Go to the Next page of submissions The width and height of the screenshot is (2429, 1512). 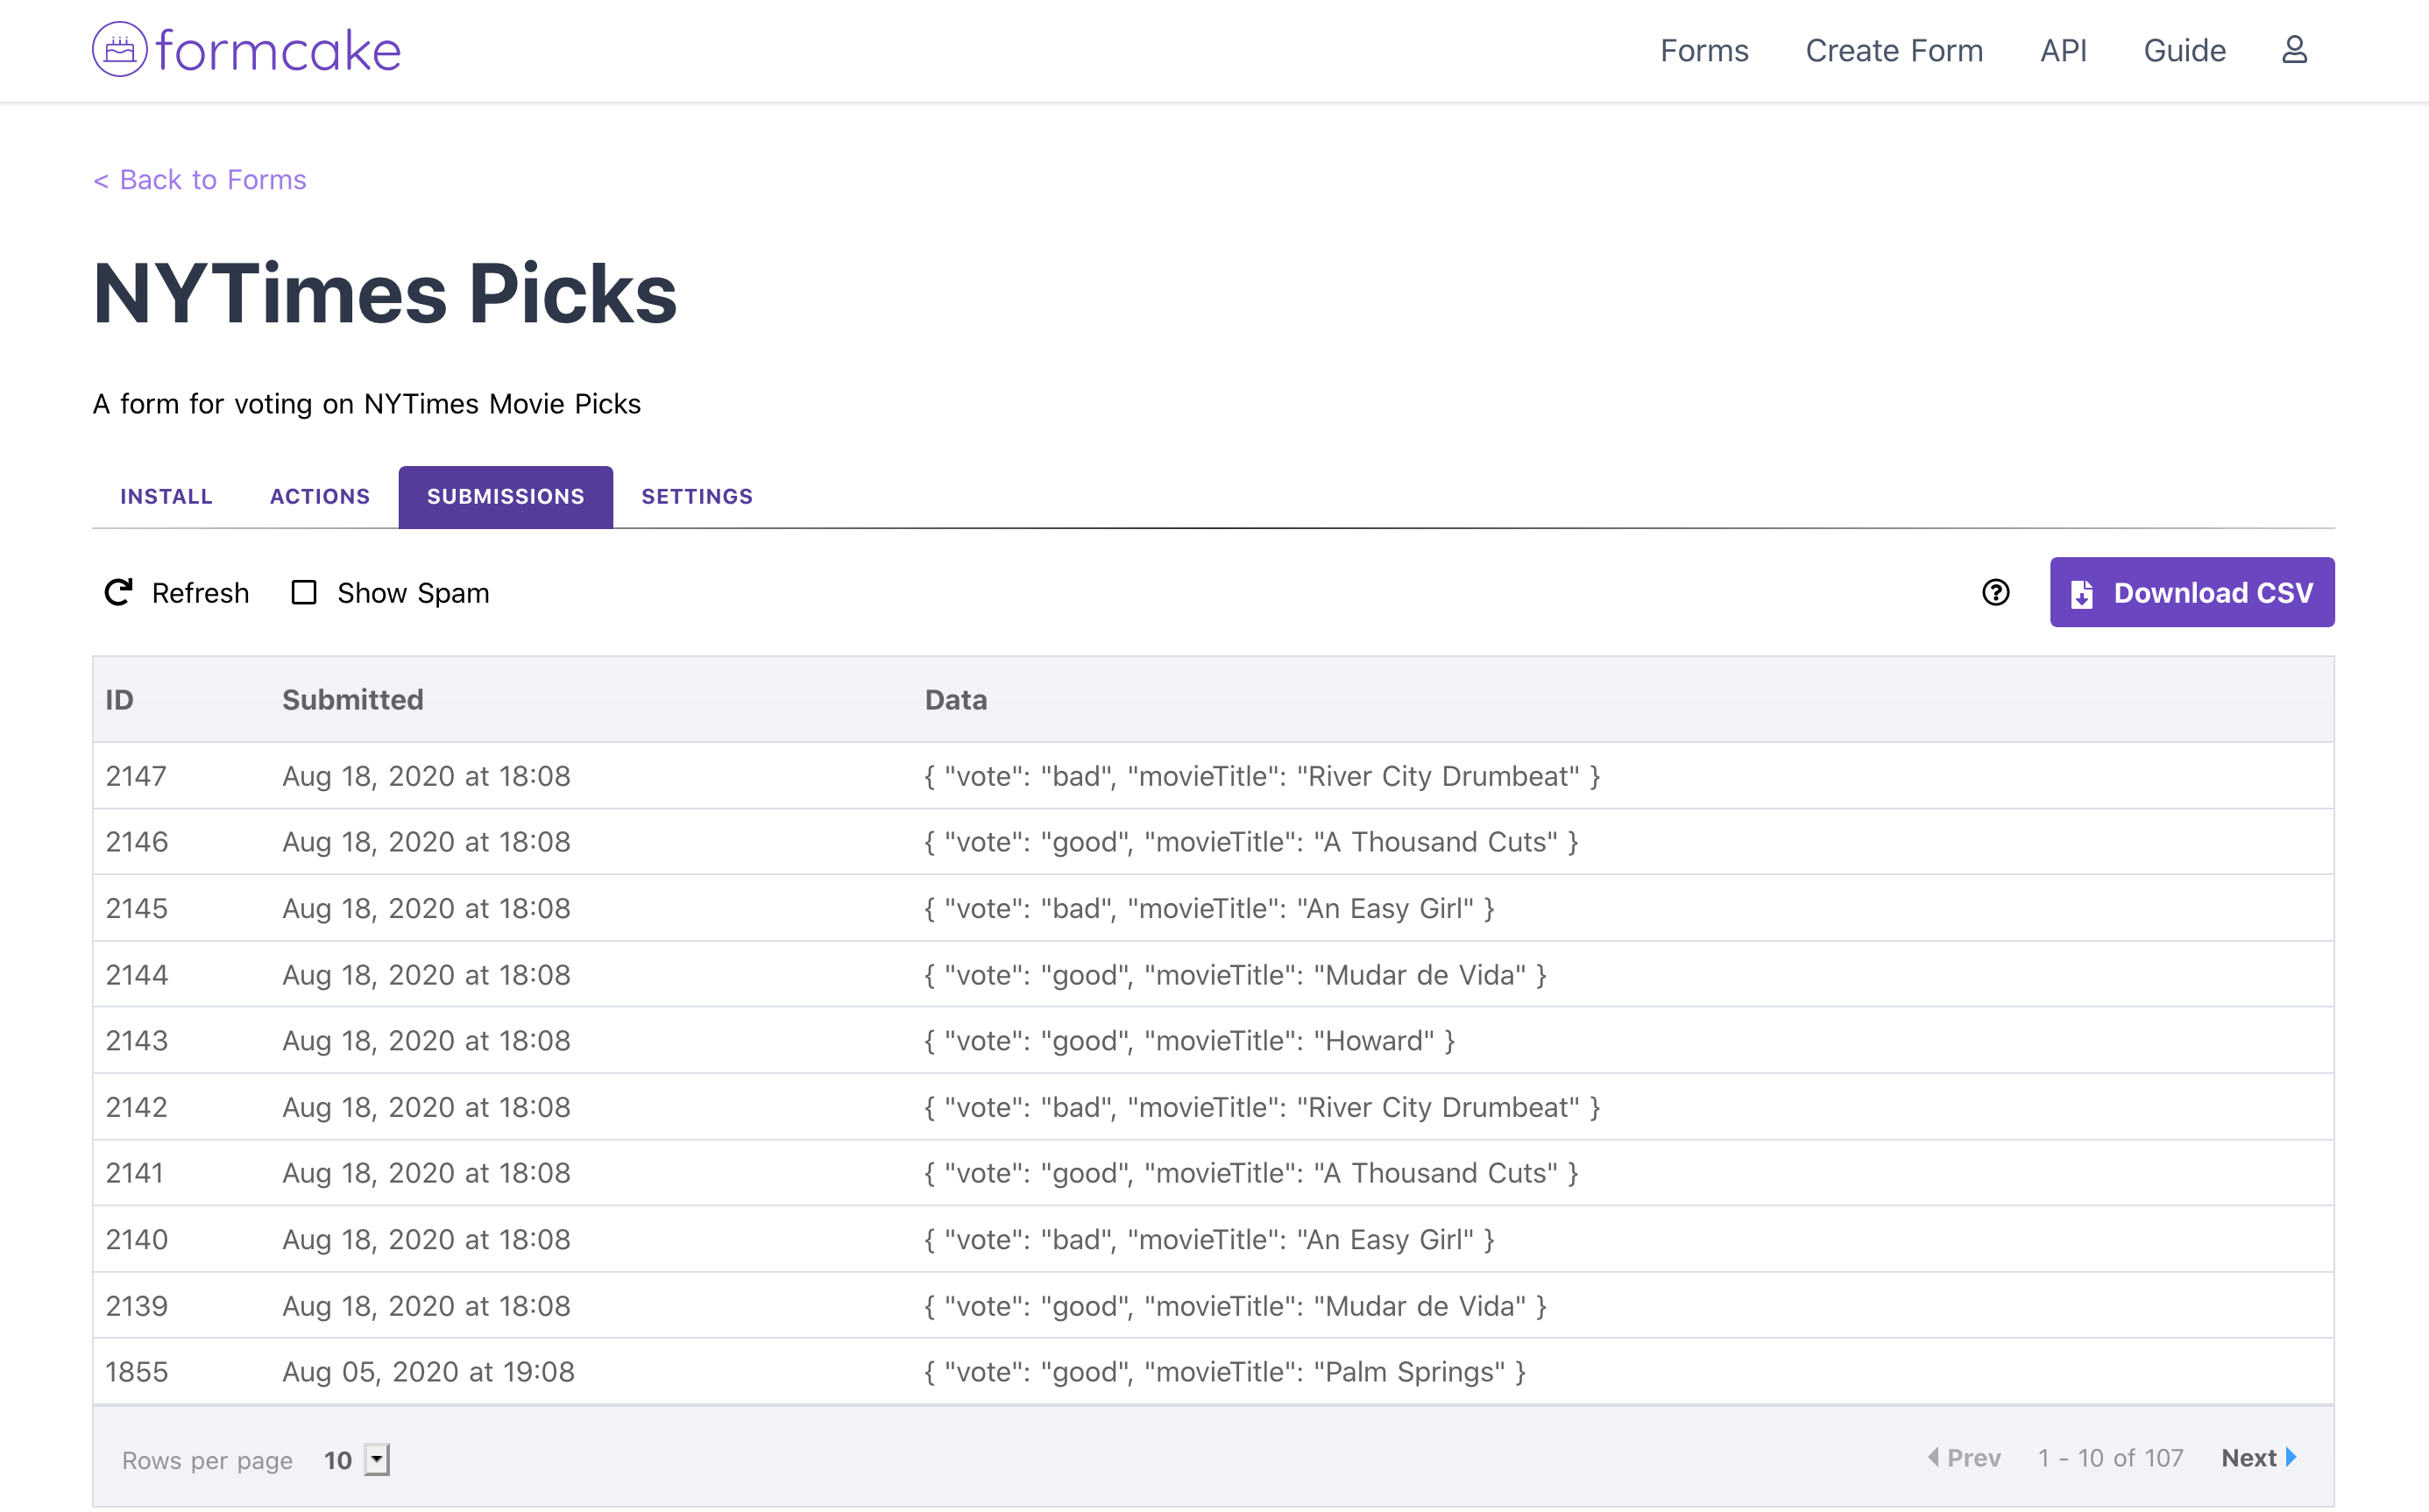2259,1458
